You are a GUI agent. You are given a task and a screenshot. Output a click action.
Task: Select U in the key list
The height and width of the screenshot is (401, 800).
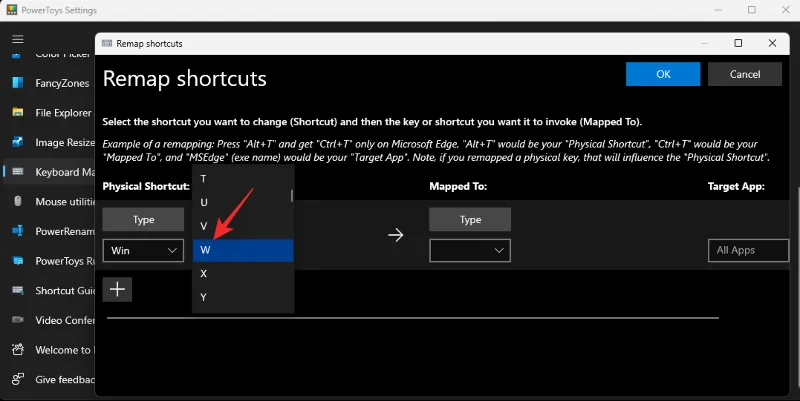[243, 203]
